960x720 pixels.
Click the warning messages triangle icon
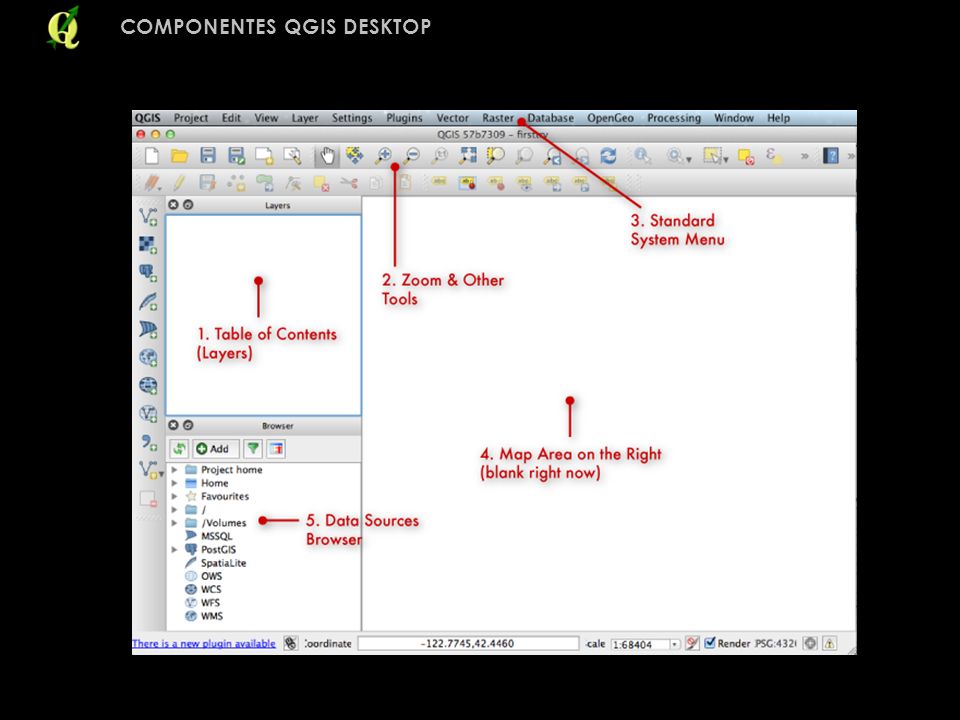pyautogui.click(x=829, y=643)
